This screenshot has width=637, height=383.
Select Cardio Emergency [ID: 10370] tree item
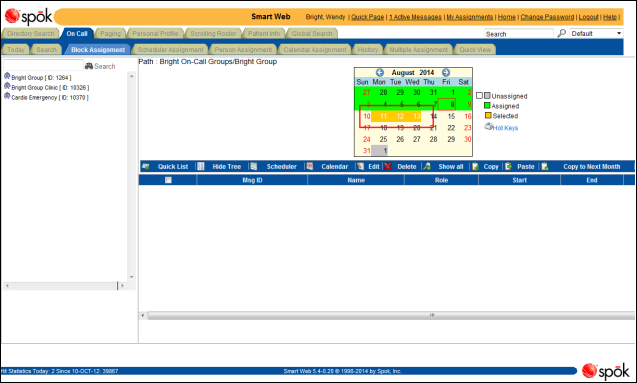click(x=50, y=97)
